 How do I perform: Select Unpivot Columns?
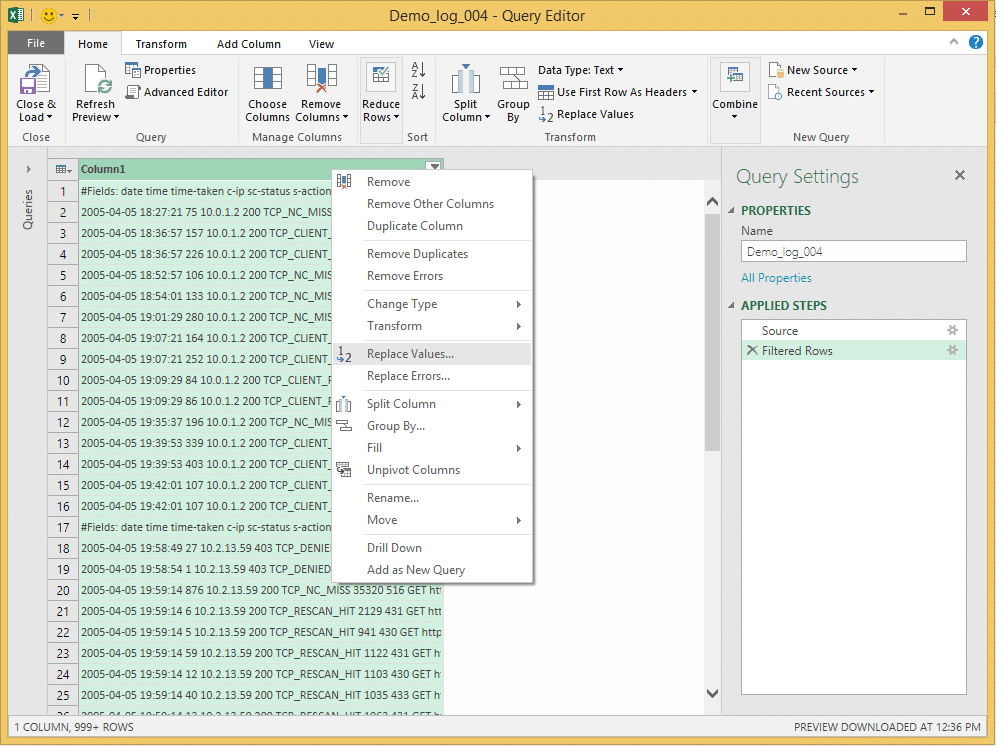(432, 470)
